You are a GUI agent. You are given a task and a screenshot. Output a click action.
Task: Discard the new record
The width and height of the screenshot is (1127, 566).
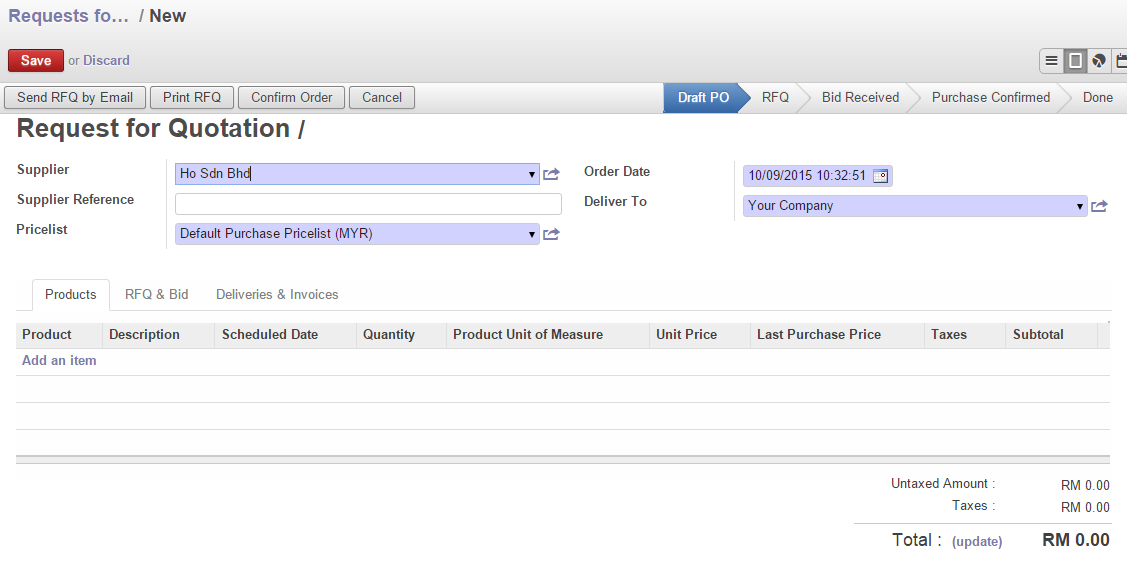(x=106, y=61)
